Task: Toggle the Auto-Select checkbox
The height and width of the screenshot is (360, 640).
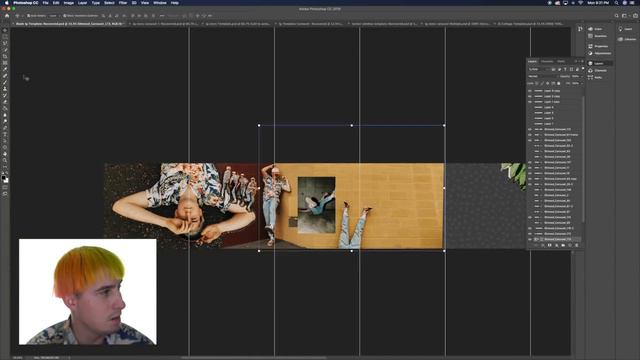Action: [x=28, y=16]
